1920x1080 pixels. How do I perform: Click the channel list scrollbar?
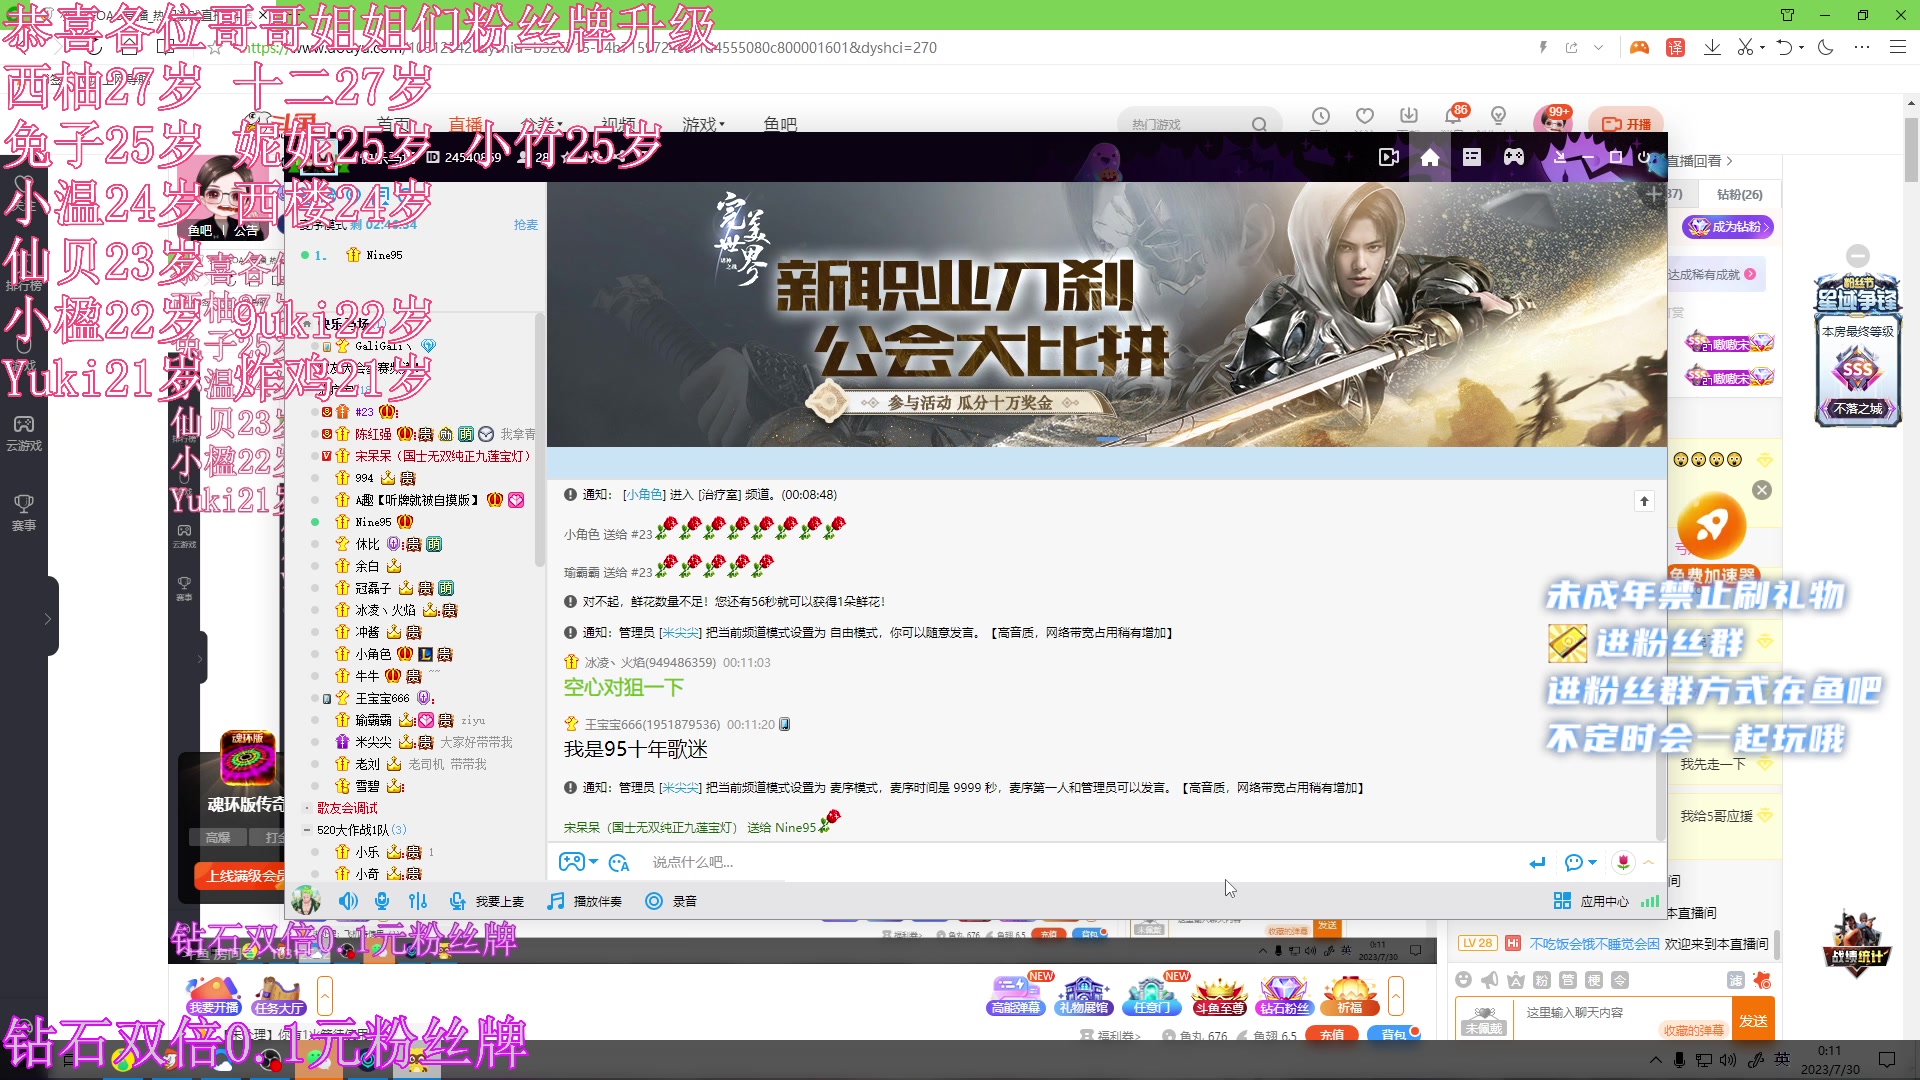point(540,440)
